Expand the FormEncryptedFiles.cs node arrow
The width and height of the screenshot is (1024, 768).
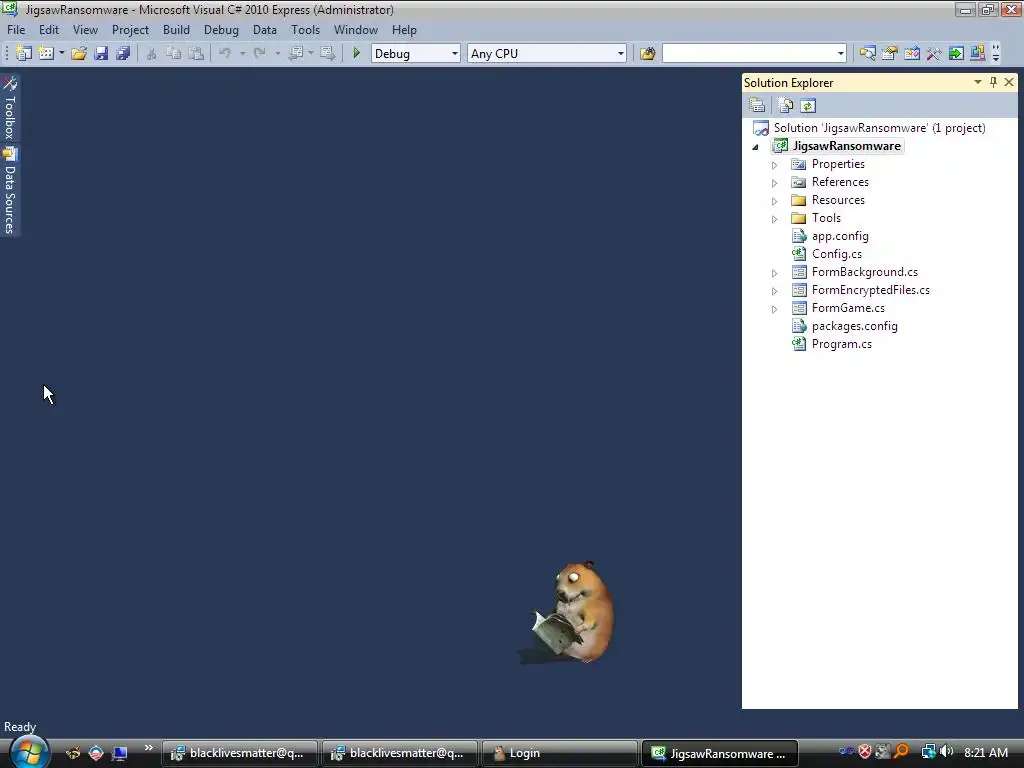[x=775, y=291]
